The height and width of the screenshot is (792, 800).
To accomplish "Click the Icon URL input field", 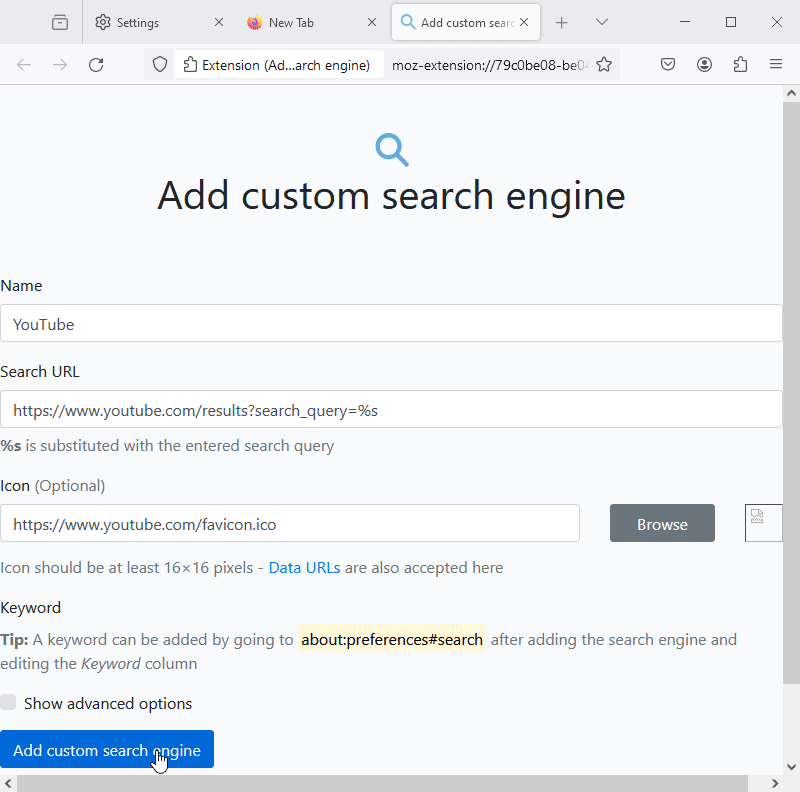I will coord(290,524).
